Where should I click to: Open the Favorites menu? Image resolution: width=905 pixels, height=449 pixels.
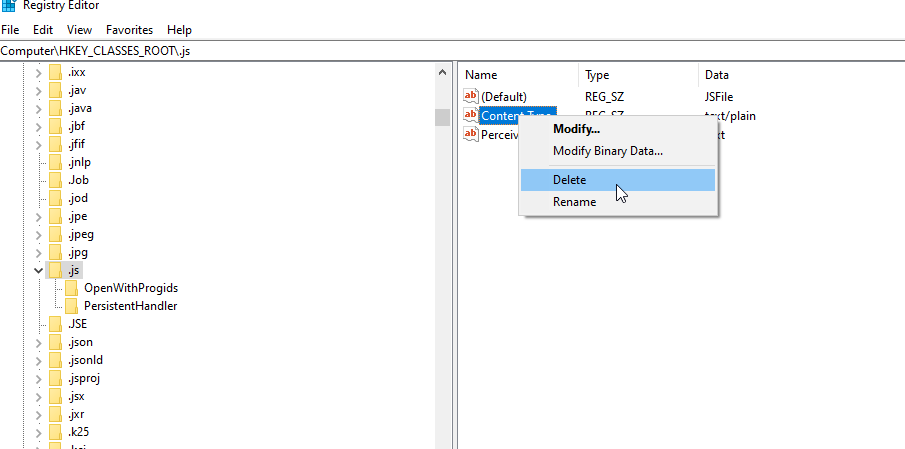(x=129, y=30)
